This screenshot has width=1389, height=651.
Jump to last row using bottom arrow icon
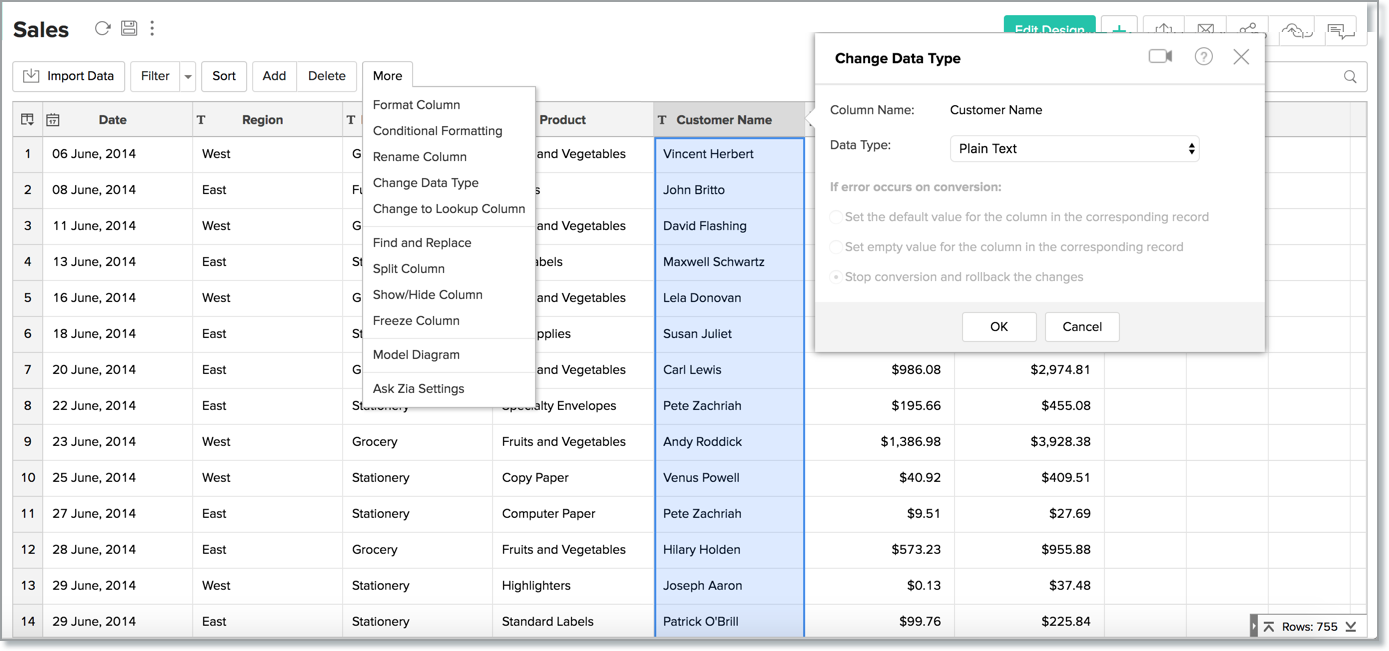point(1350,627)
